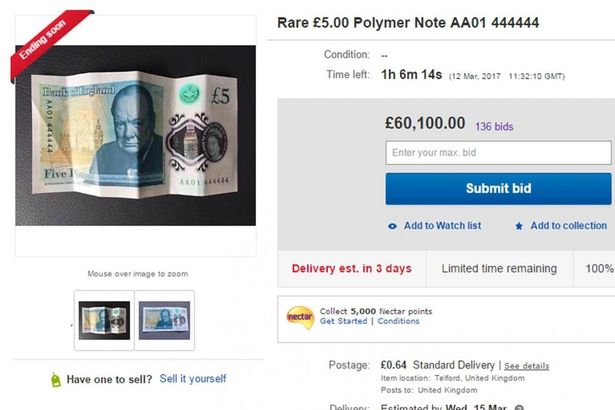Select the first folded note thumbnail

click(104, 320)
